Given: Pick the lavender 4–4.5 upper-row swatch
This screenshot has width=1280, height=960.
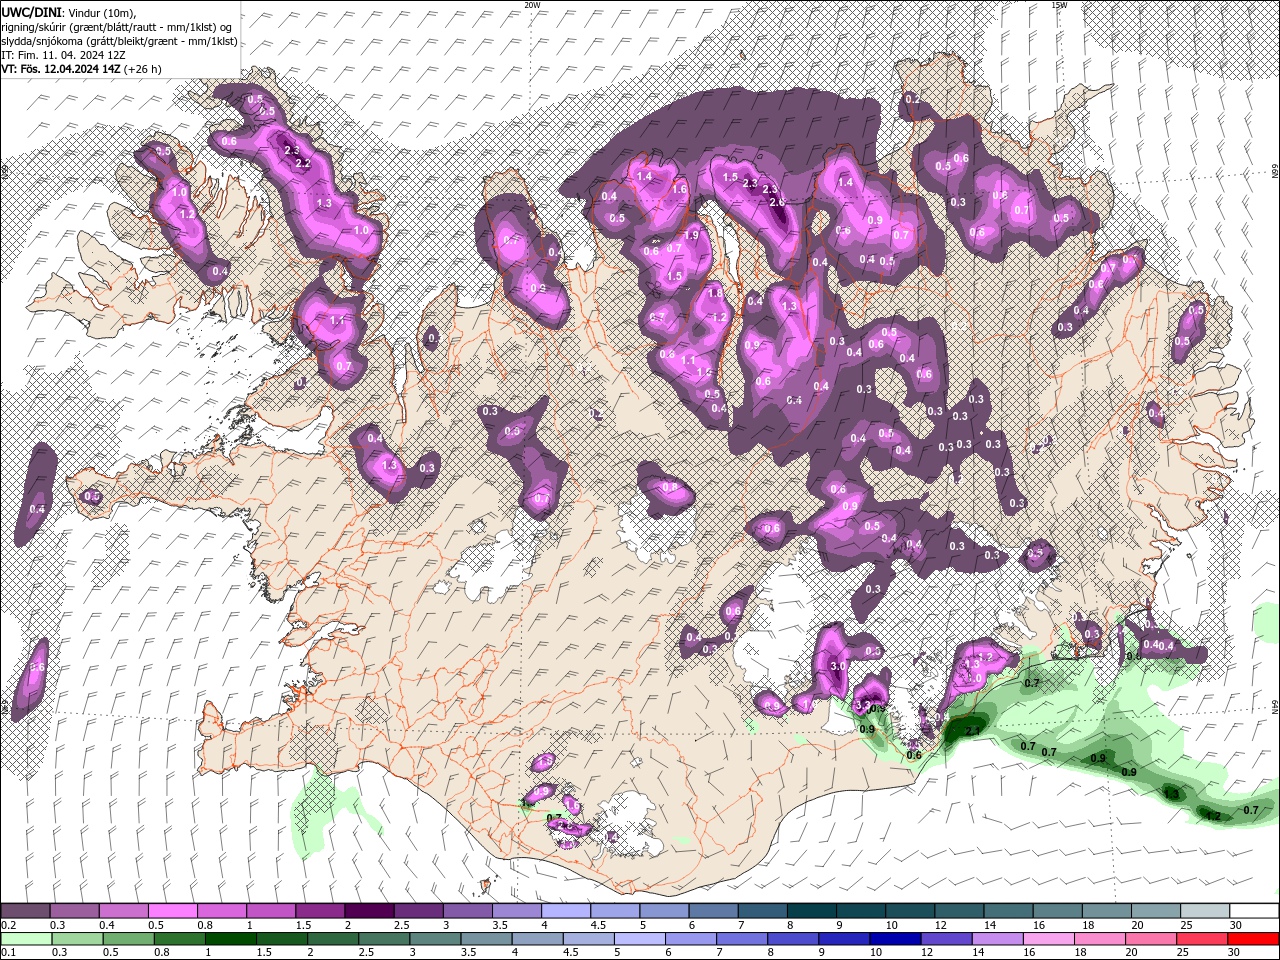Looking at the screenshot, I should [566, 911].
